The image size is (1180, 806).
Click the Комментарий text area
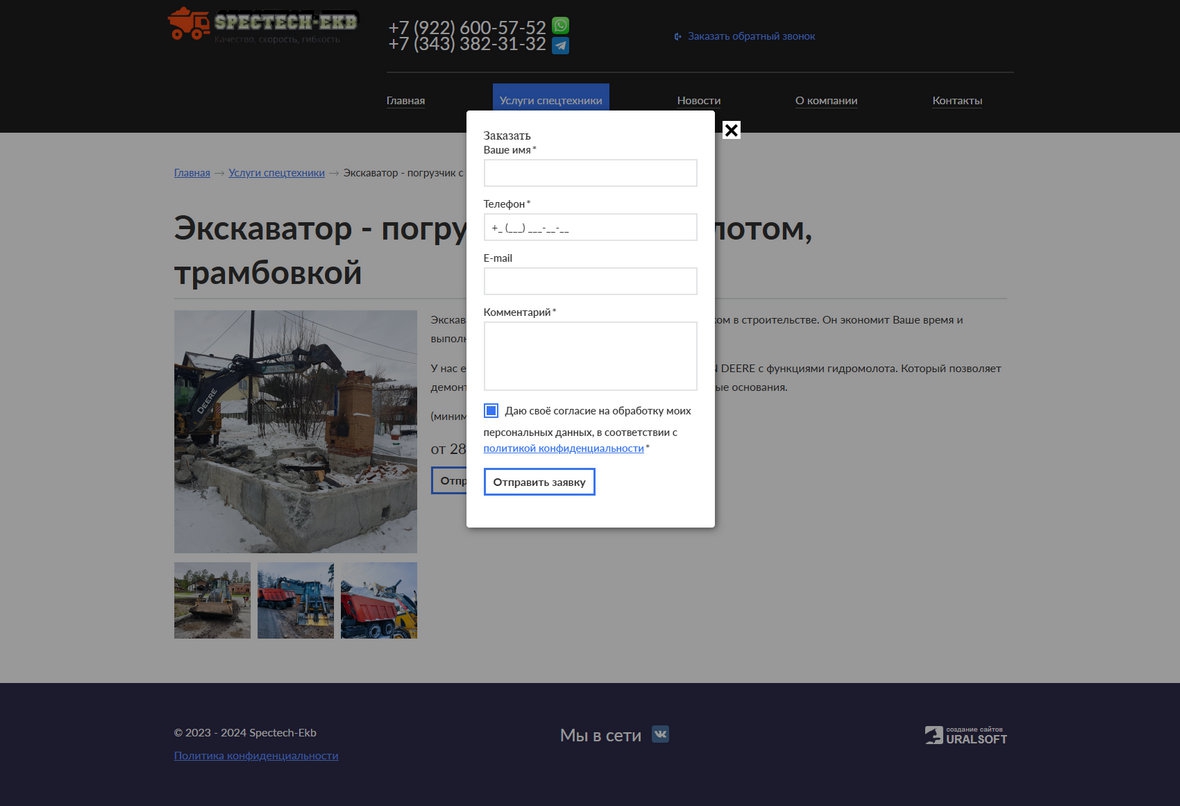(x=590, y=356)
